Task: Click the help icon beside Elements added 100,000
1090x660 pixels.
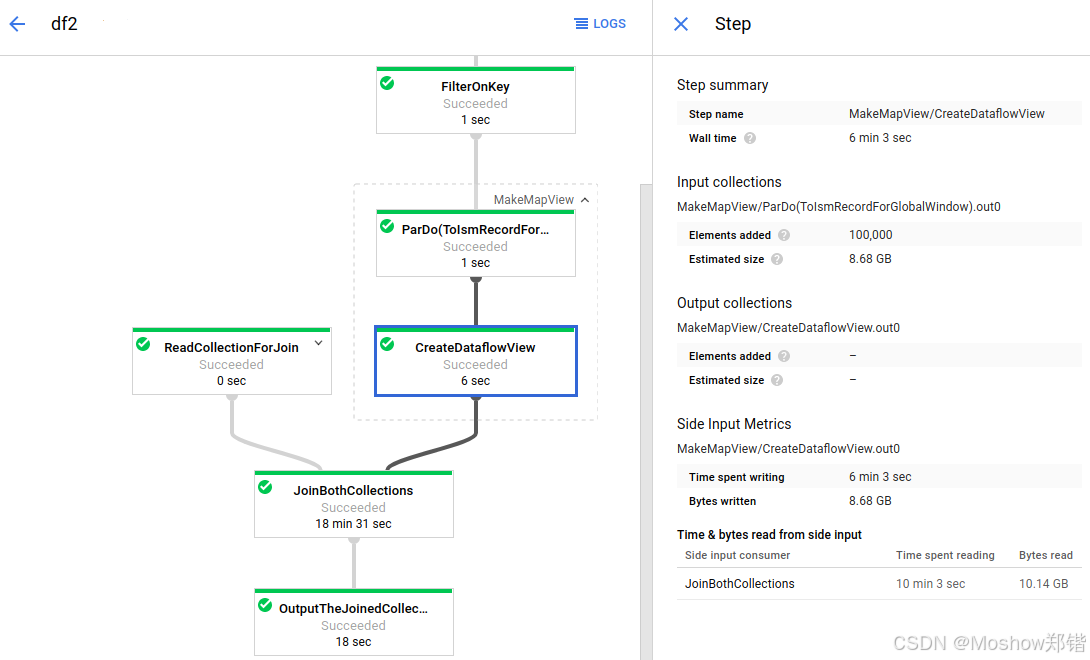Action: pos(784,234)
